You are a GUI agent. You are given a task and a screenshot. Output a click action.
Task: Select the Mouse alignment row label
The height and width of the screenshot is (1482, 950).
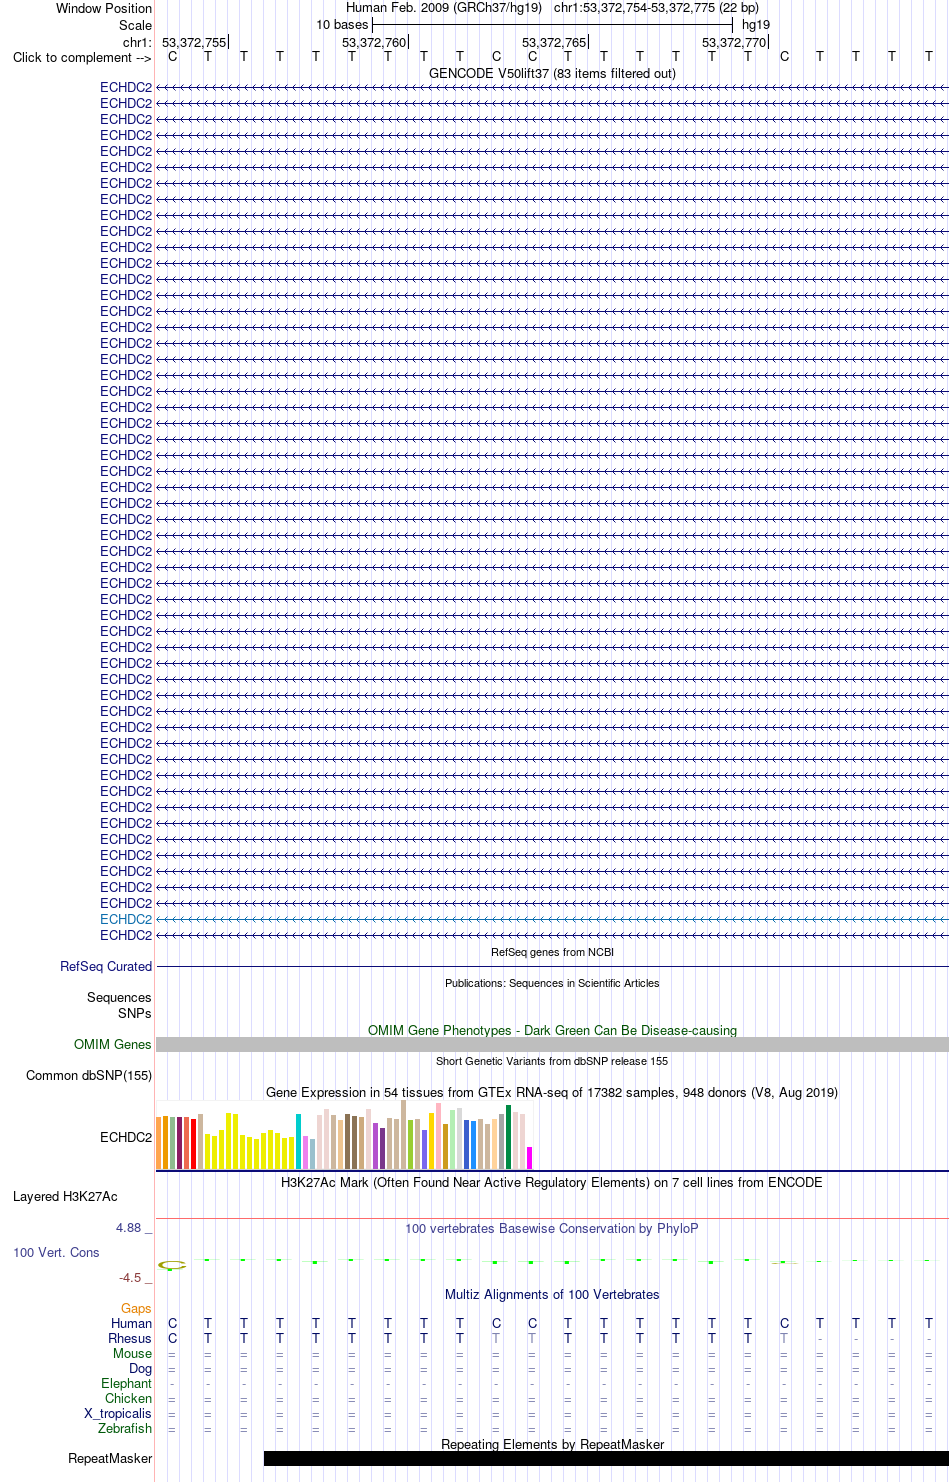[133, 1353]
